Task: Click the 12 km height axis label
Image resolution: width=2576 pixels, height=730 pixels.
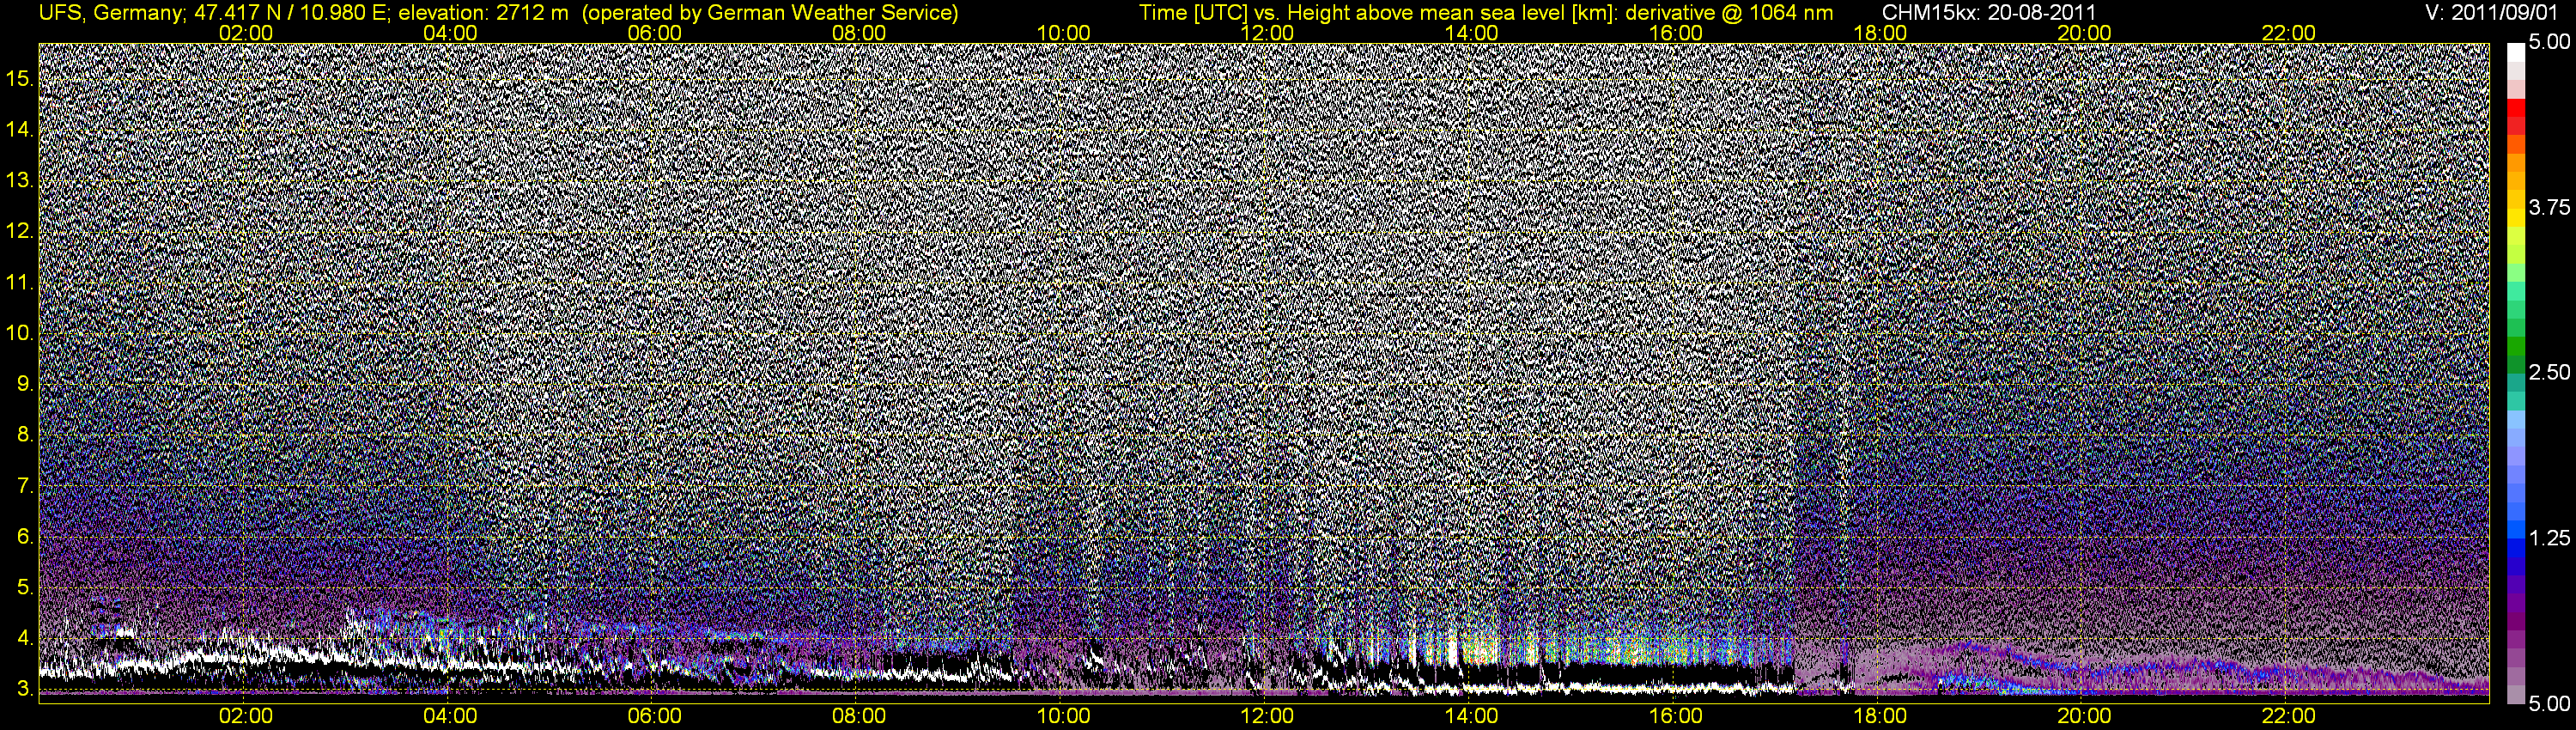Action: pos(20,231)
